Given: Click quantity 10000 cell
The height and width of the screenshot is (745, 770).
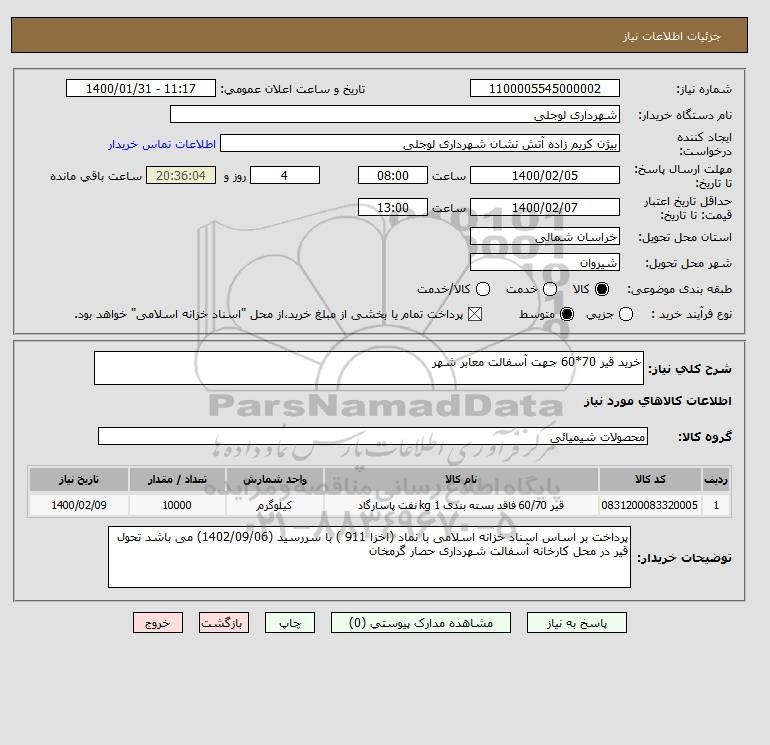Looking at the screenshot, I should click(177, 505).
